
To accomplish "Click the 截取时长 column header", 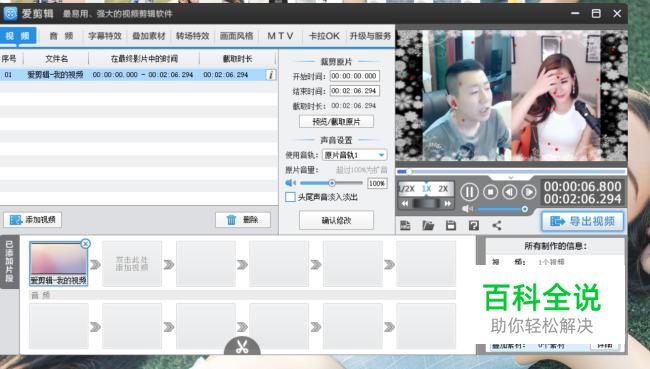I will tap(238, 59).
